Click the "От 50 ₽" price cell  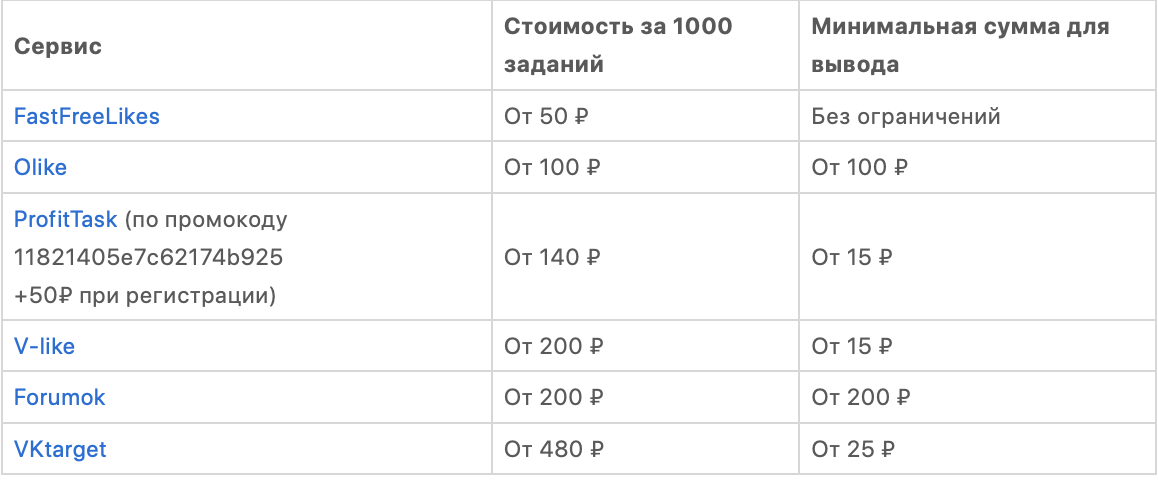(545, 116)
